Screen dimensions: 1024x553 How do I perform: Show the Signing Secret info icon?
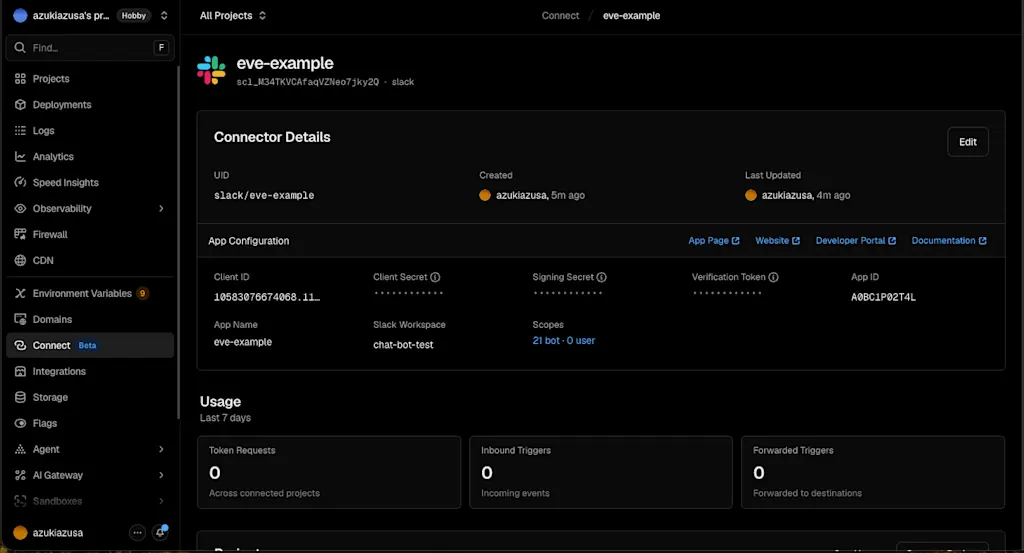pyautogui.click(x=601, y=277)
